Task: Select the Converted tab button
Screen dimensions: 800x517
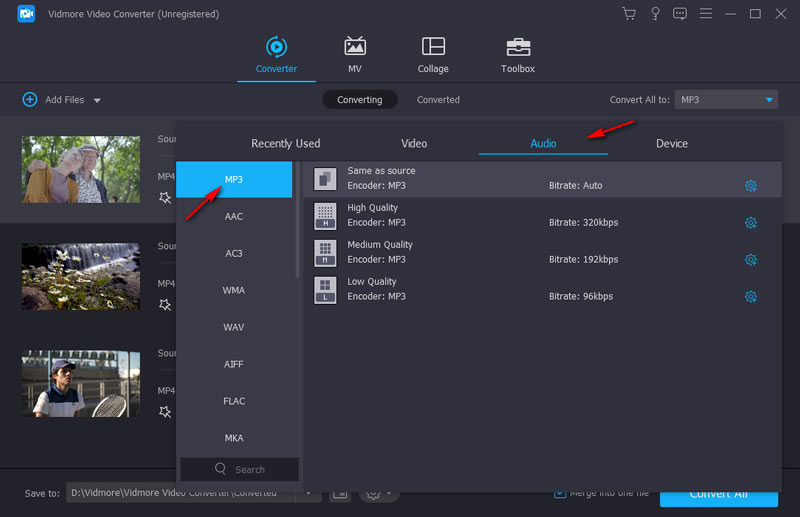Action: [x=438, y=100]
